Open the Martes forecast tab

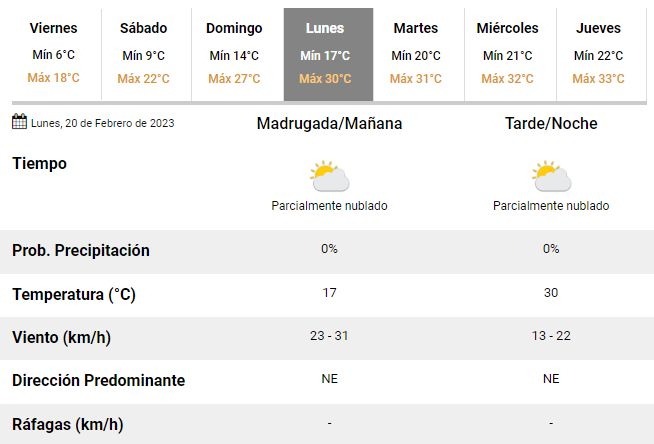[415, 54]
